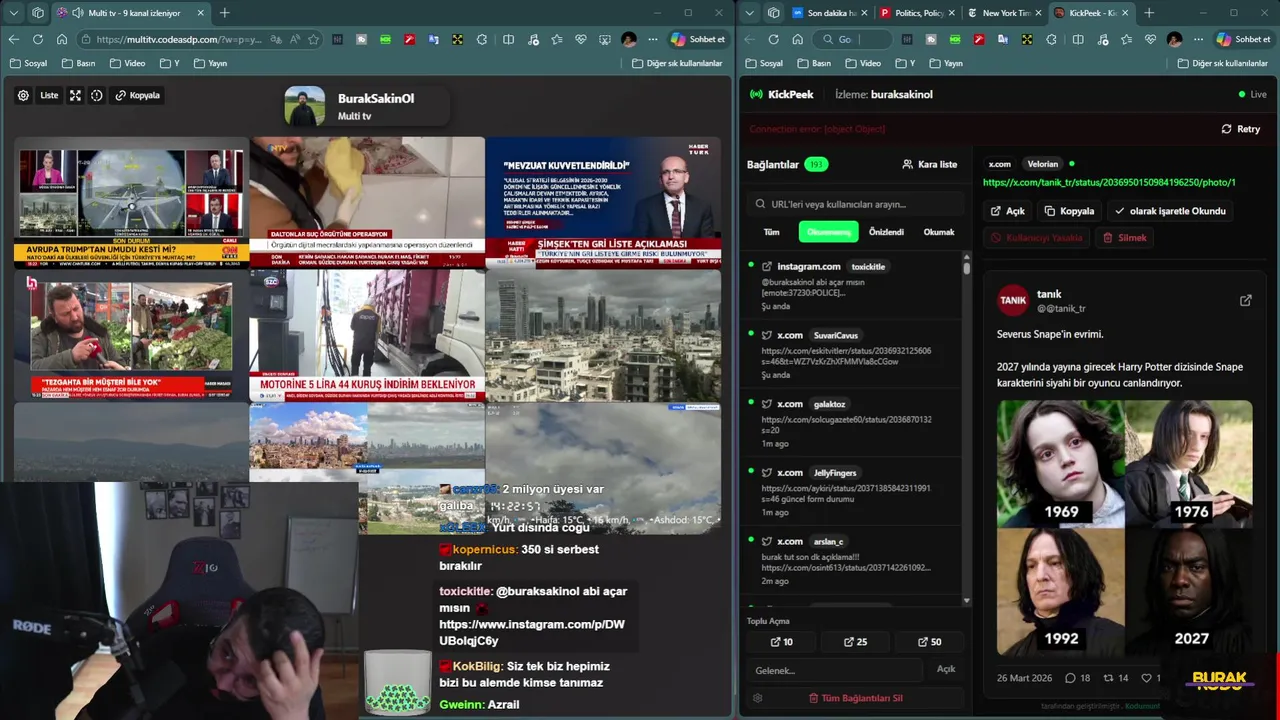Open tab actions menu in left browser

14,13
